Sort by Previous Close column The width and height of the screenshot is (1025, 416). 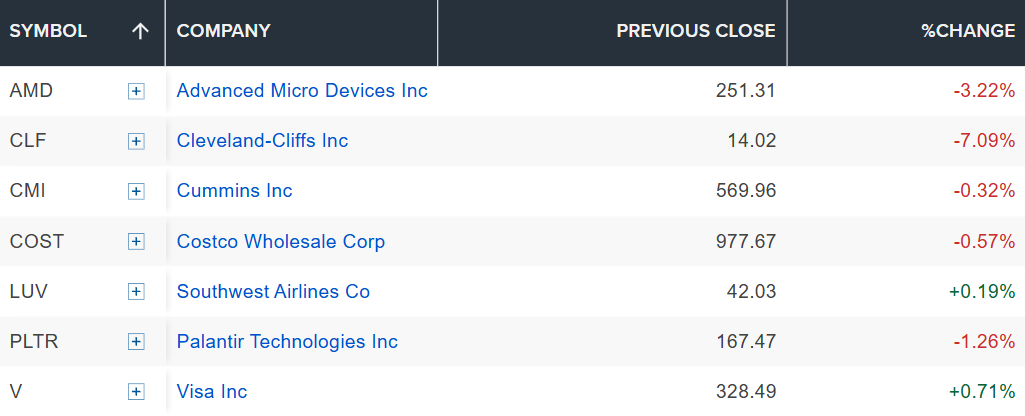coord(696,31)
